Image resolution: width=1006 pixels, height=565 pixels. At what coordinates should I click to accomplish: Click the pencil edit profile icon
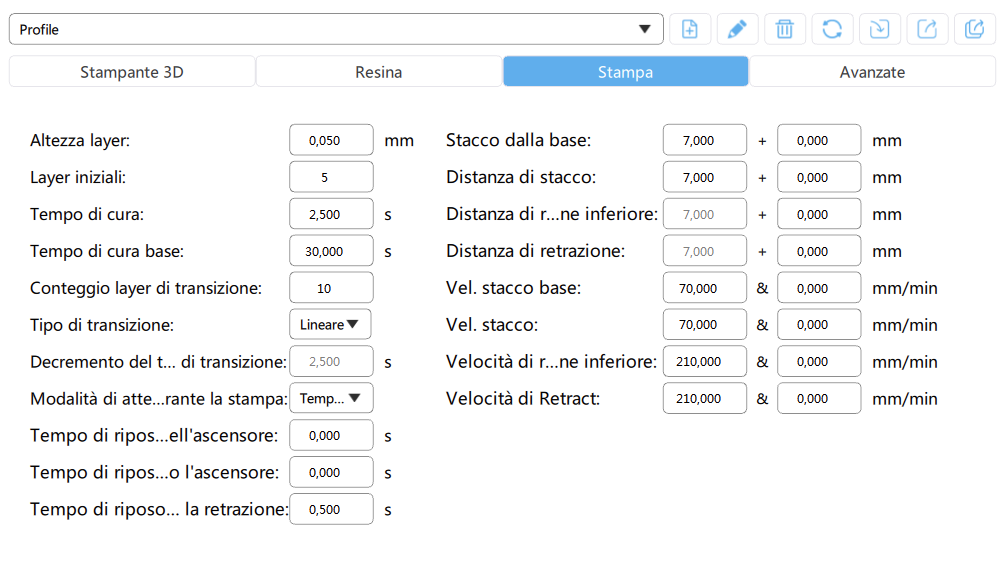(737, 29)
